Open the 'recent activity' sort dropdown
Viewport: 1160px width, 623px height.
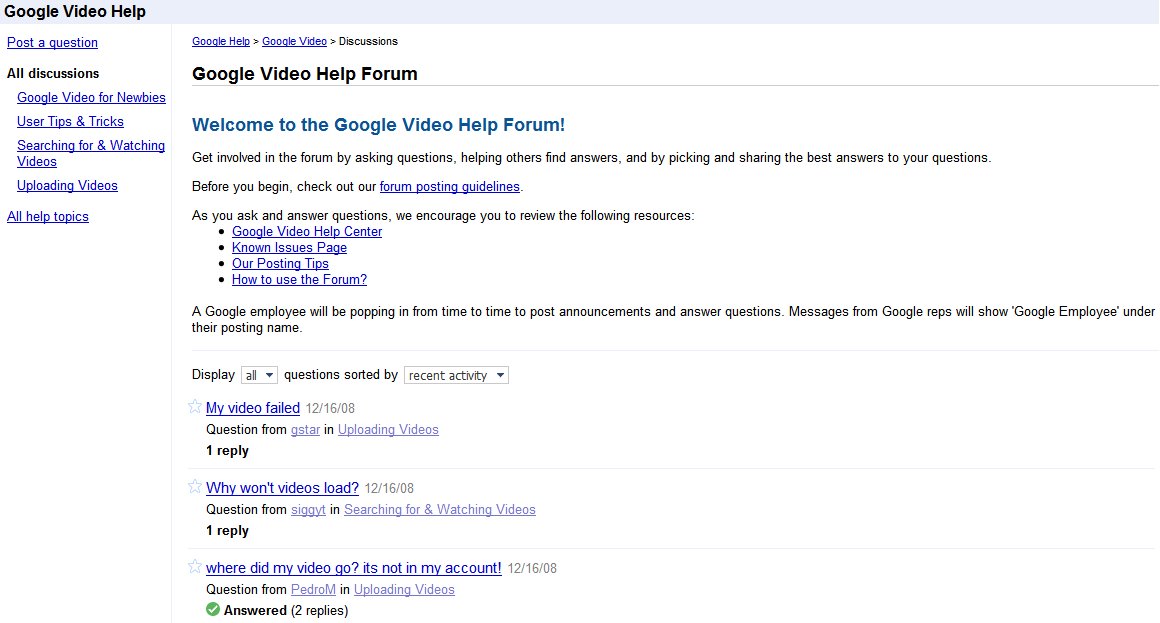pos(456,376)
